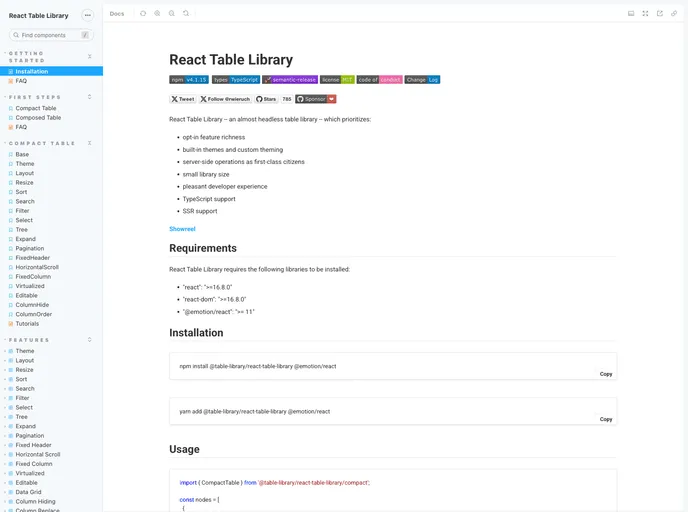This screenshot has width=688, height=512.
Task: Zoom out using the toolbar magnifier minus
Action: tap(172, 14)
